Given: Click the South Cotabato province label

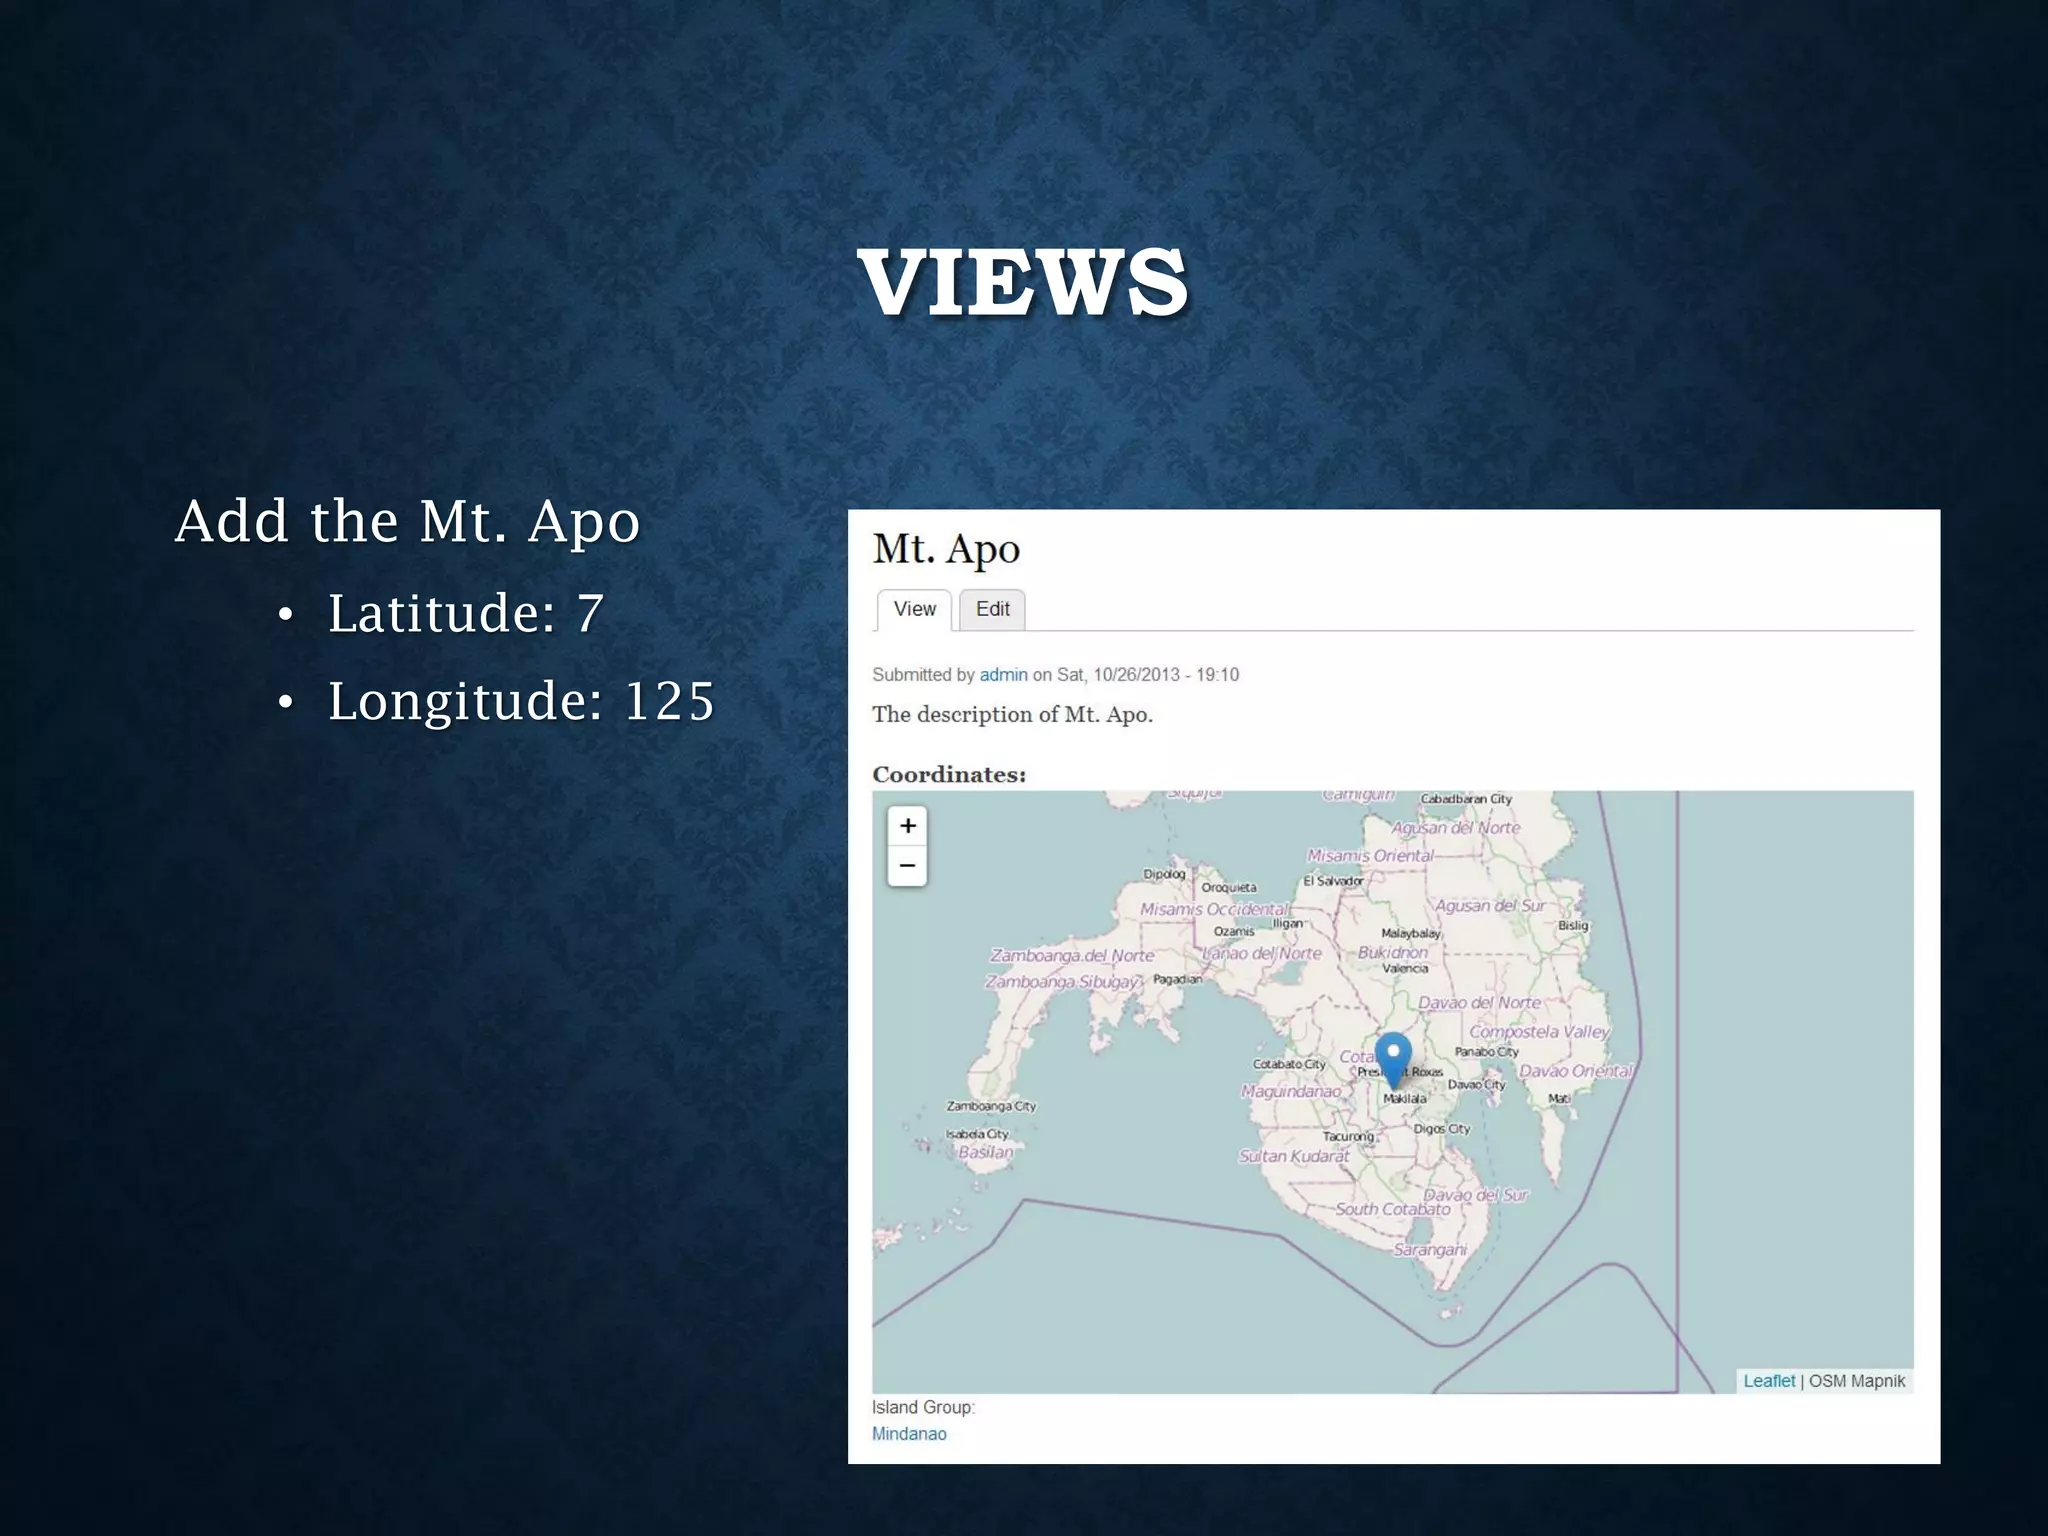Looking at the screenshot, I should pyautogui.click(x=1392, y=1209).
